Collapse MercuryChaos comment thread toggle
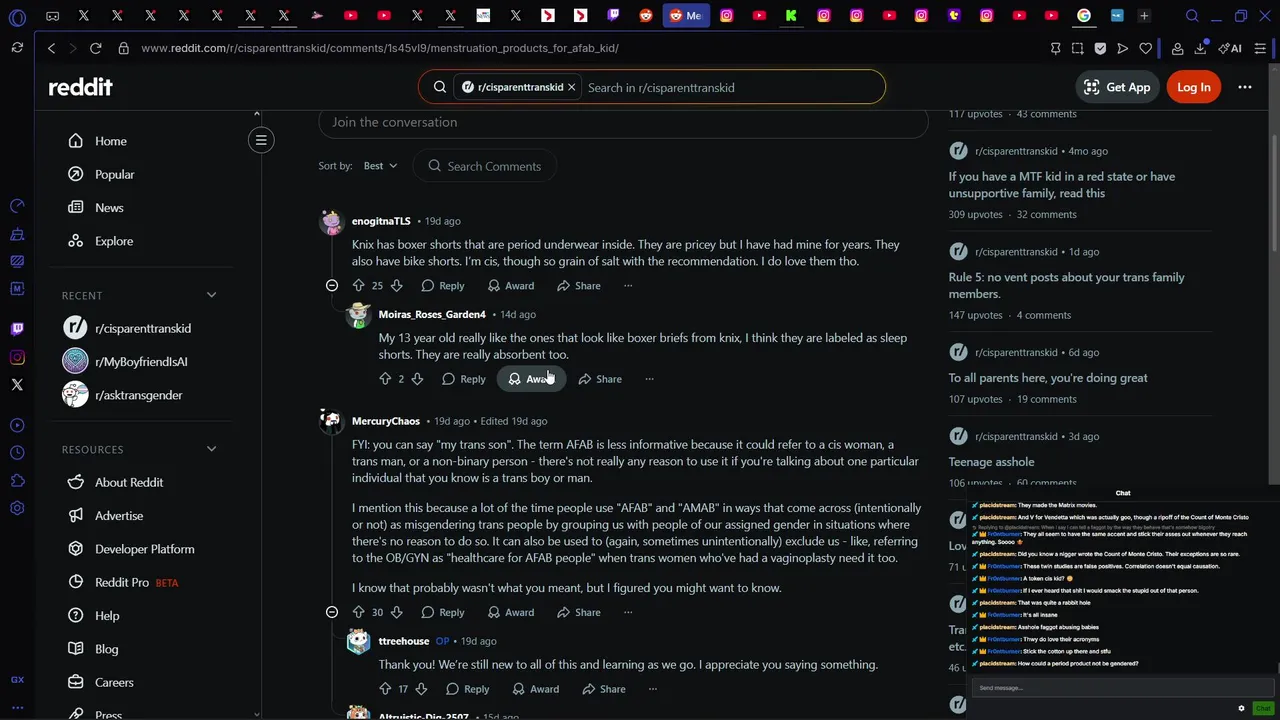 point(332,612)
